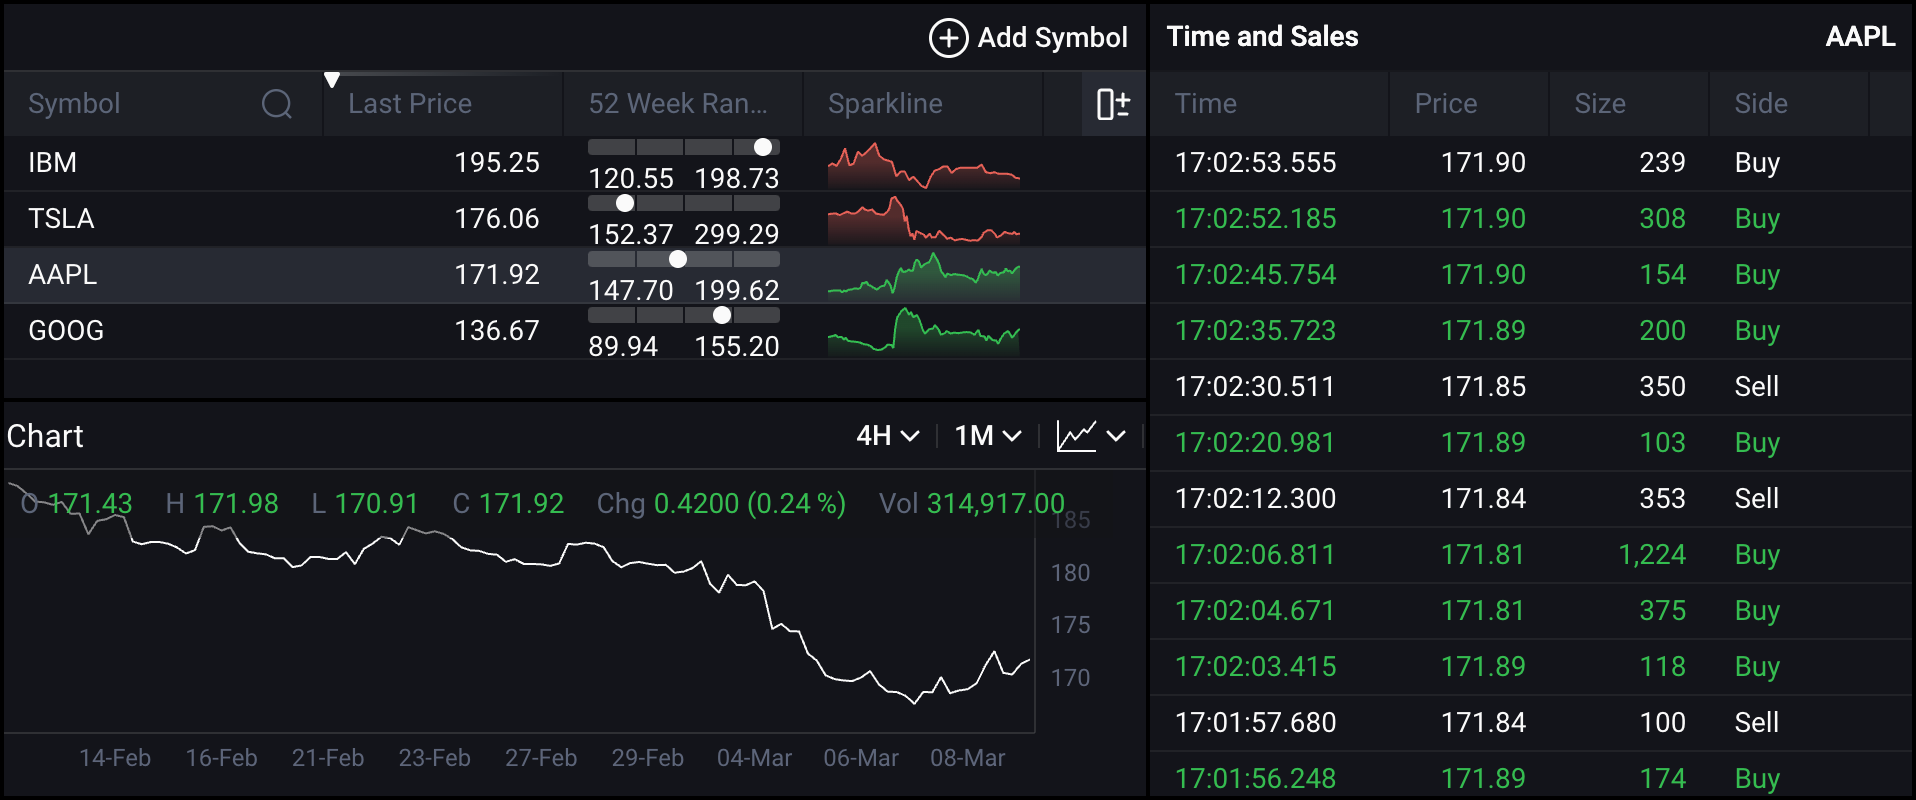Click the 175 price axis label
The width and height of the screenshot is (1916, 800).
pyautogui.click(x=1070, y=625)
